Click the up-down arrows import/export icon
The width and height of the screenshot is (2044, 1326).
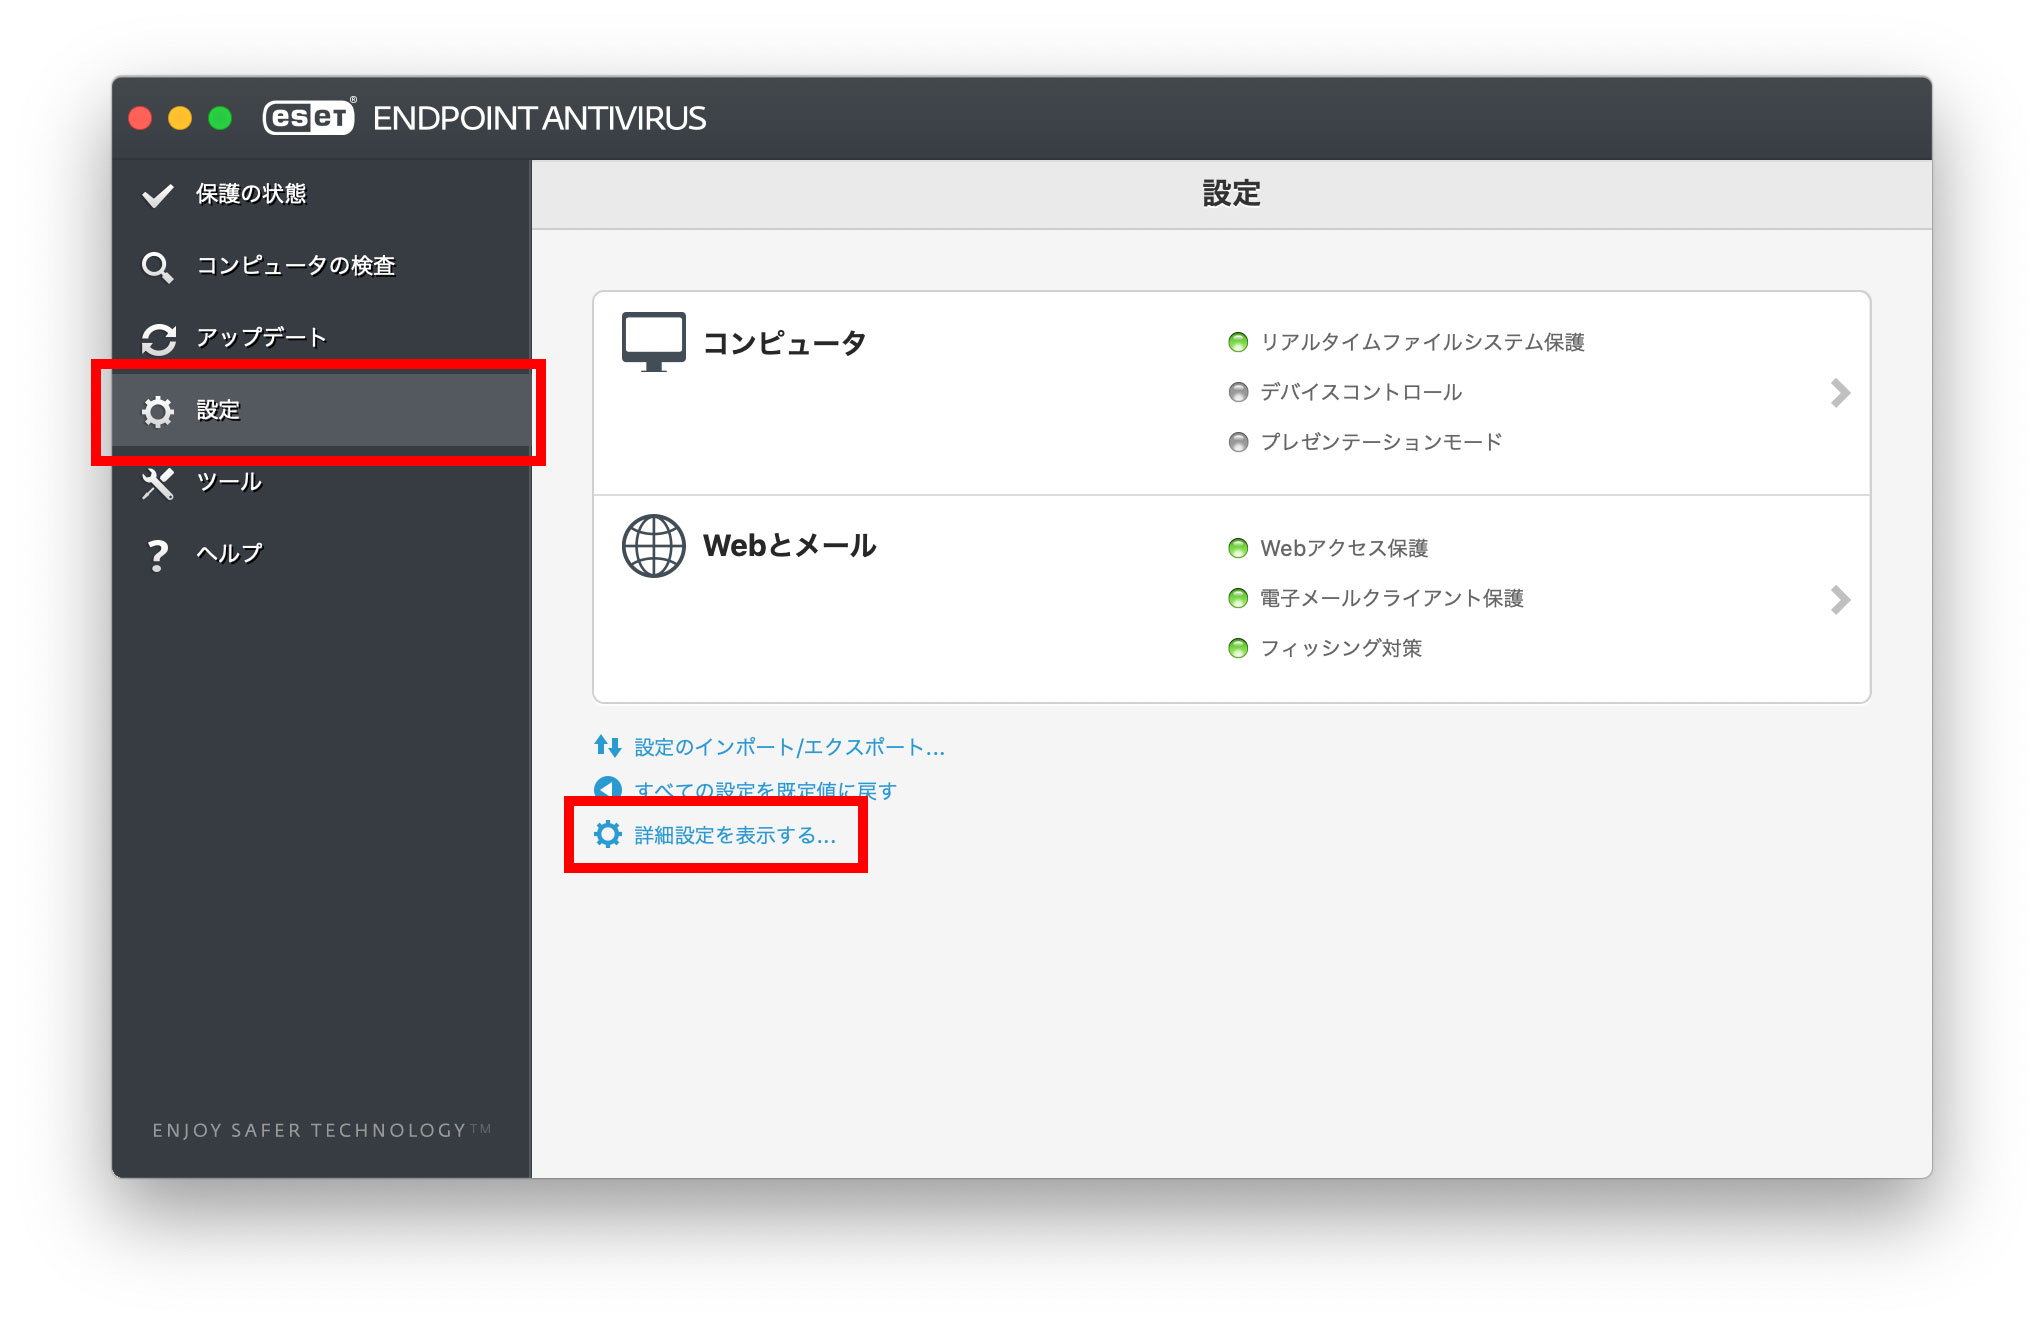pyautogui.click(x=608, y=746)
